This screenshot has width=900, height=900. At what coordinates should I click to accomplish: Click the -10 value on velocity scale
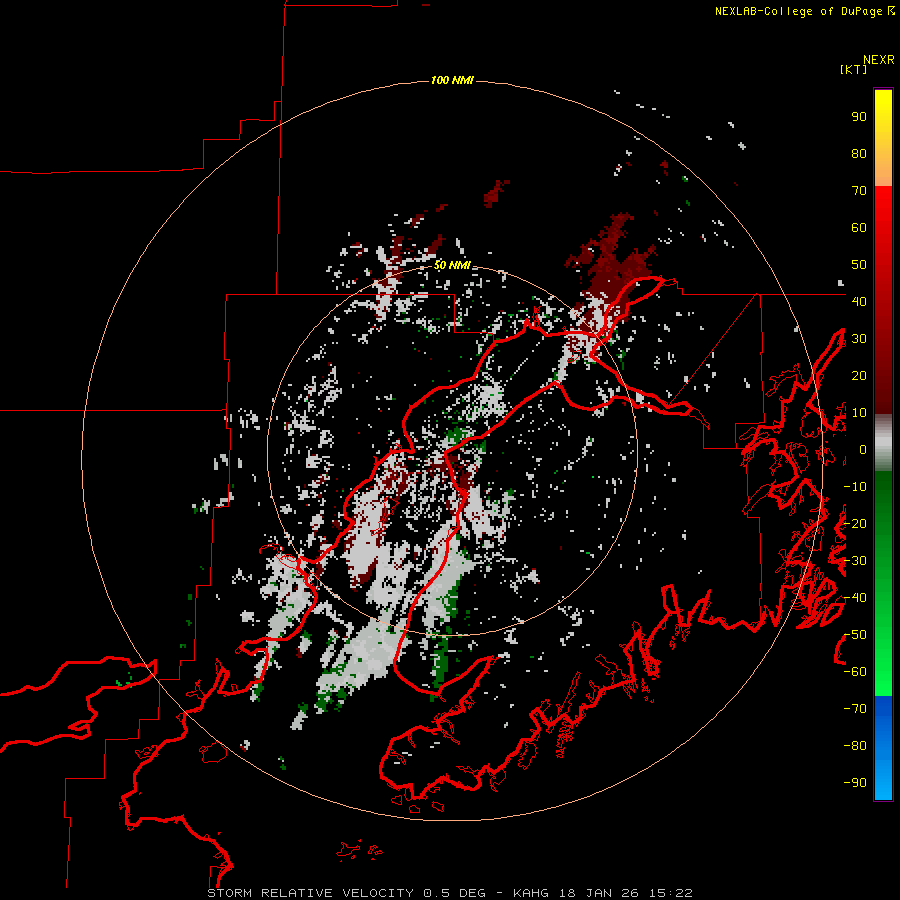pos(855,487)
